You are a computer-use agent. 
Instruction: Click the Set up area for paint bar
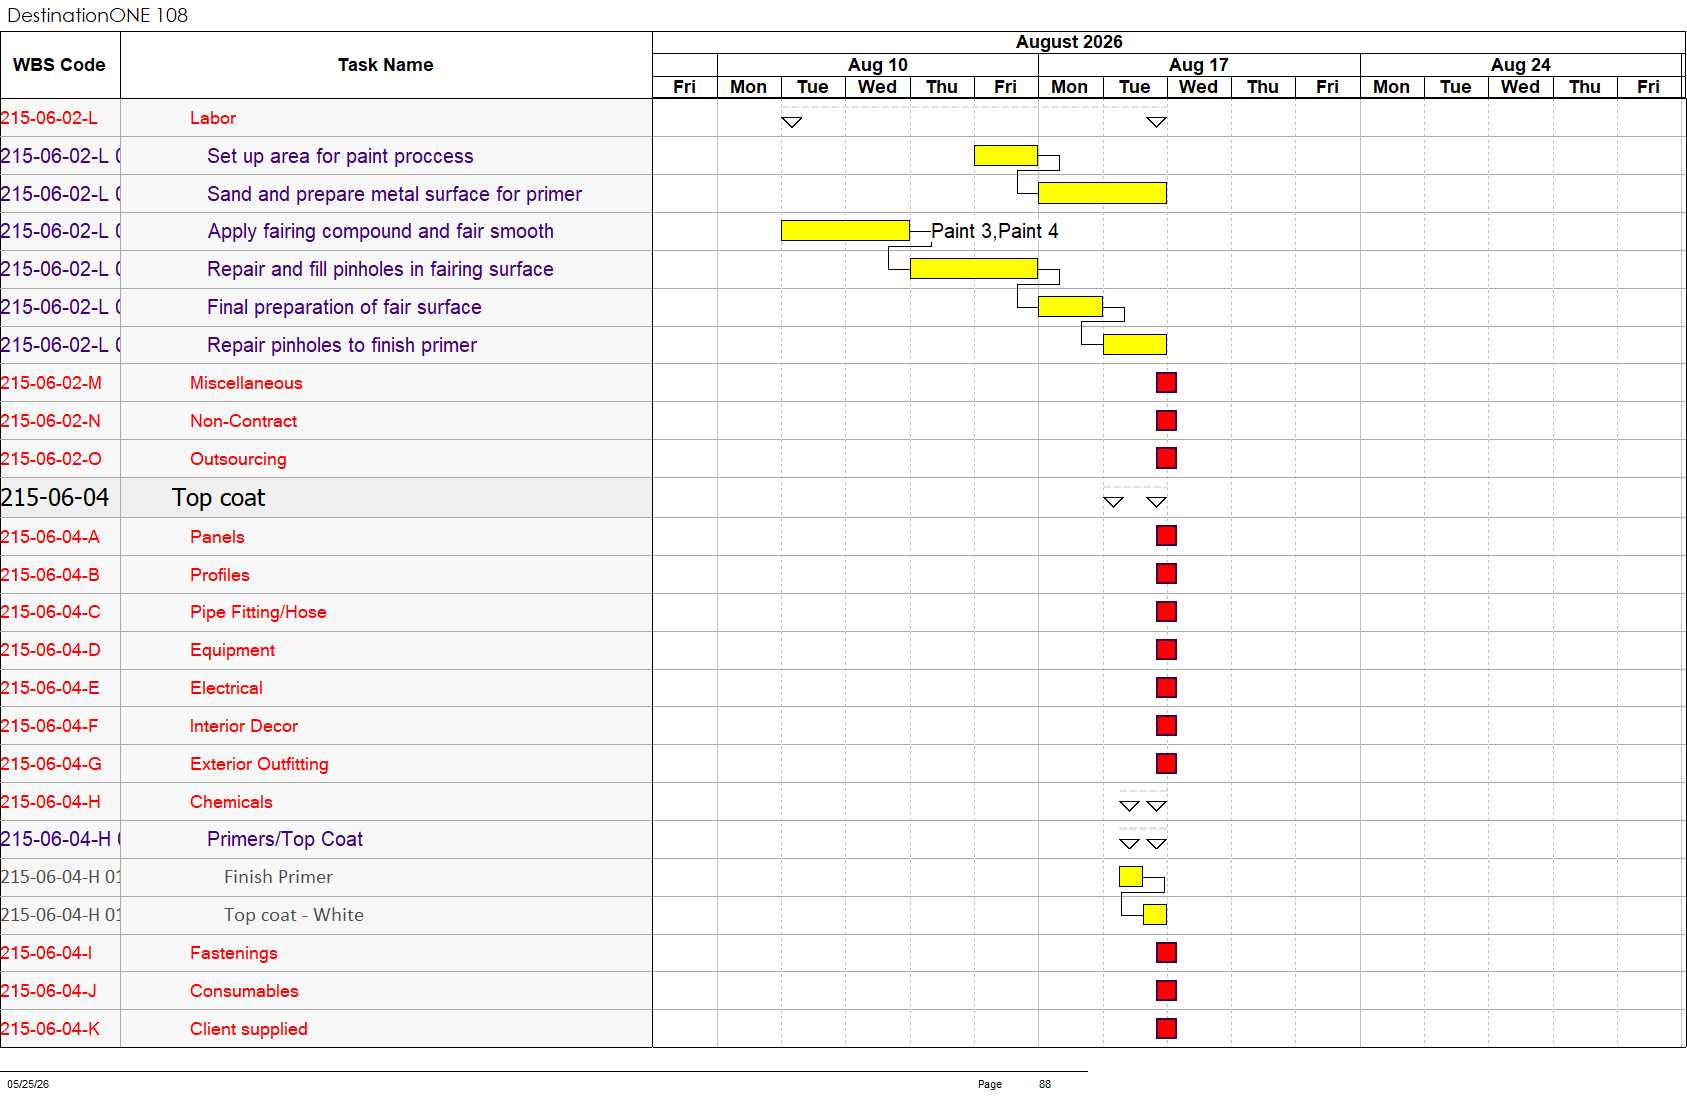tap(1006, 156)
